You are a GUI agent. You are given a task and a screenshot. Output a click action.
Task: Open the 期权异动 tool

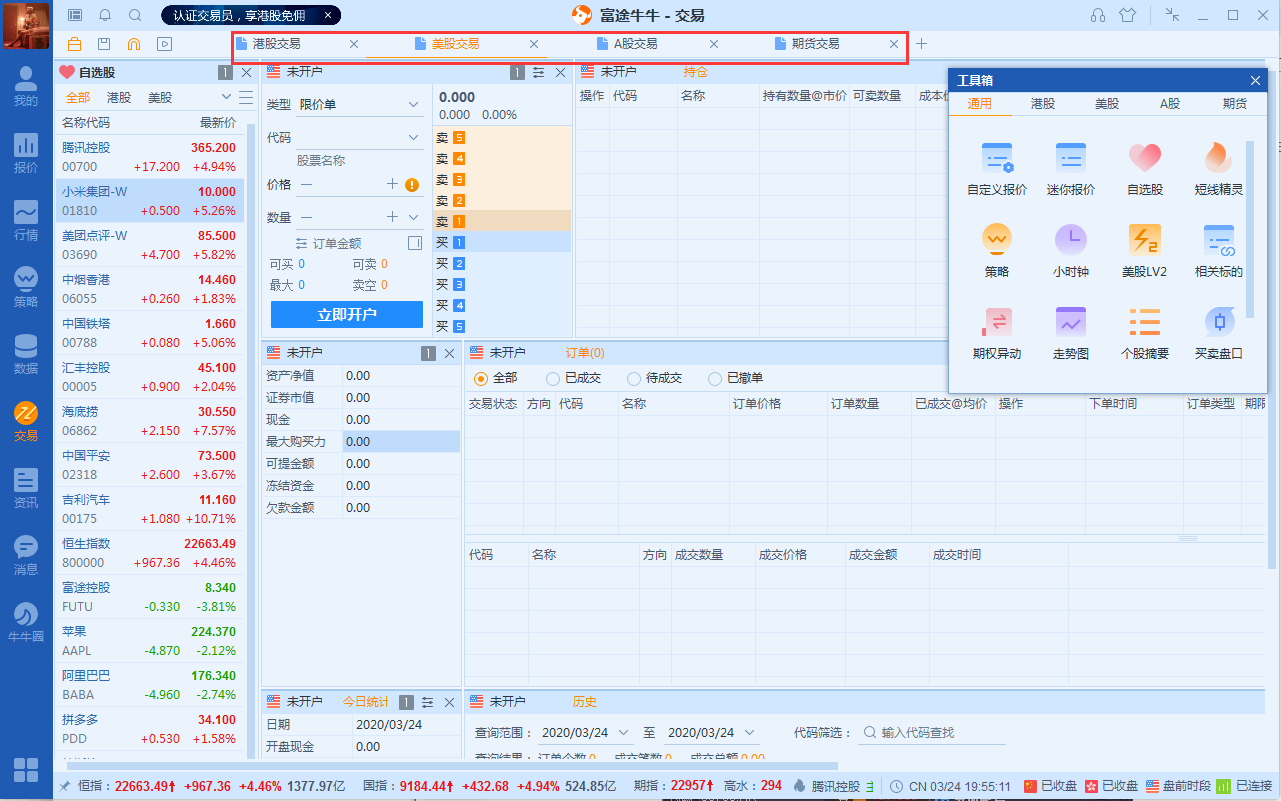click(997, 332)
